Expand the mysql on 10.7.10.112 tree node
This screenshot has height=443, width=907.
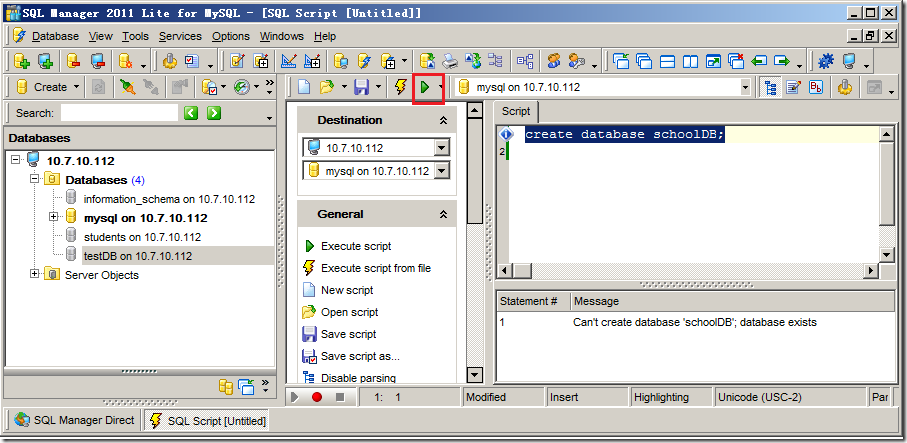[54, 217]
